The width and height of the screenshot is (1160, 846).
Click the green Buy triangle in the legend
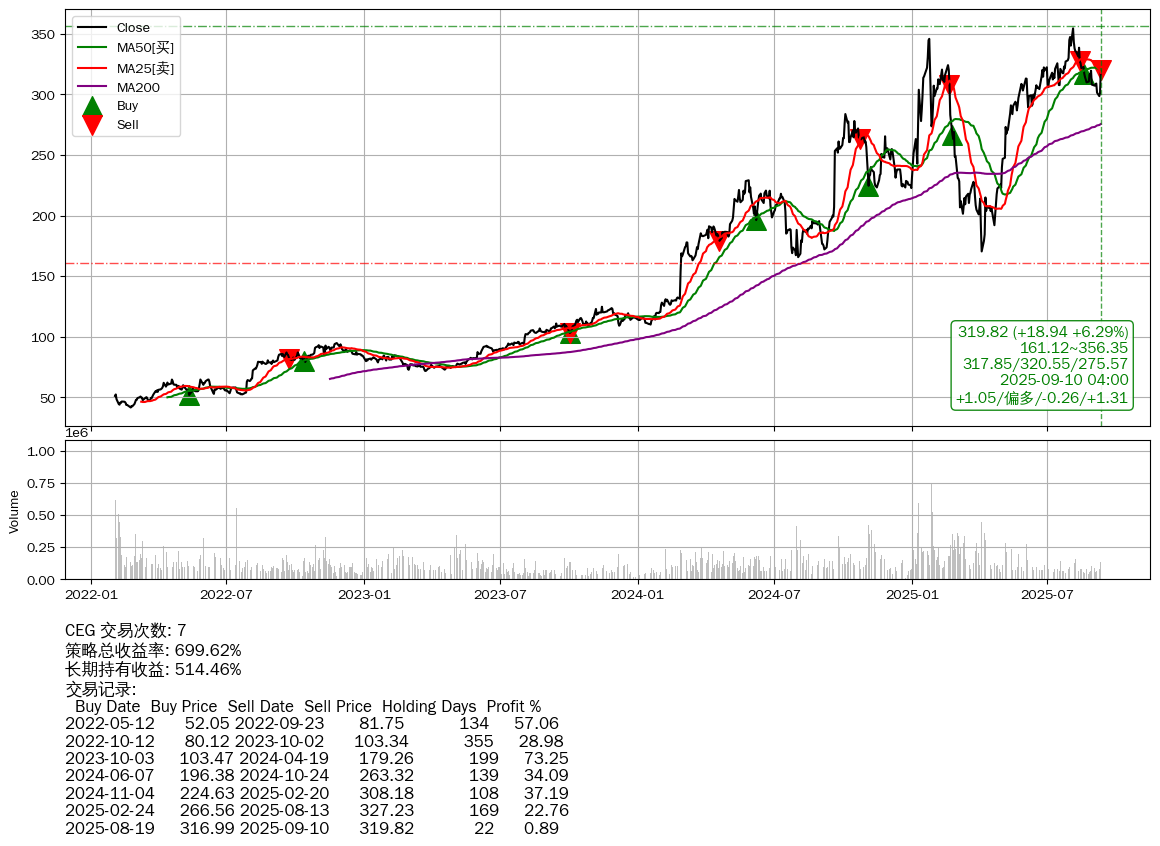[92, 106]
